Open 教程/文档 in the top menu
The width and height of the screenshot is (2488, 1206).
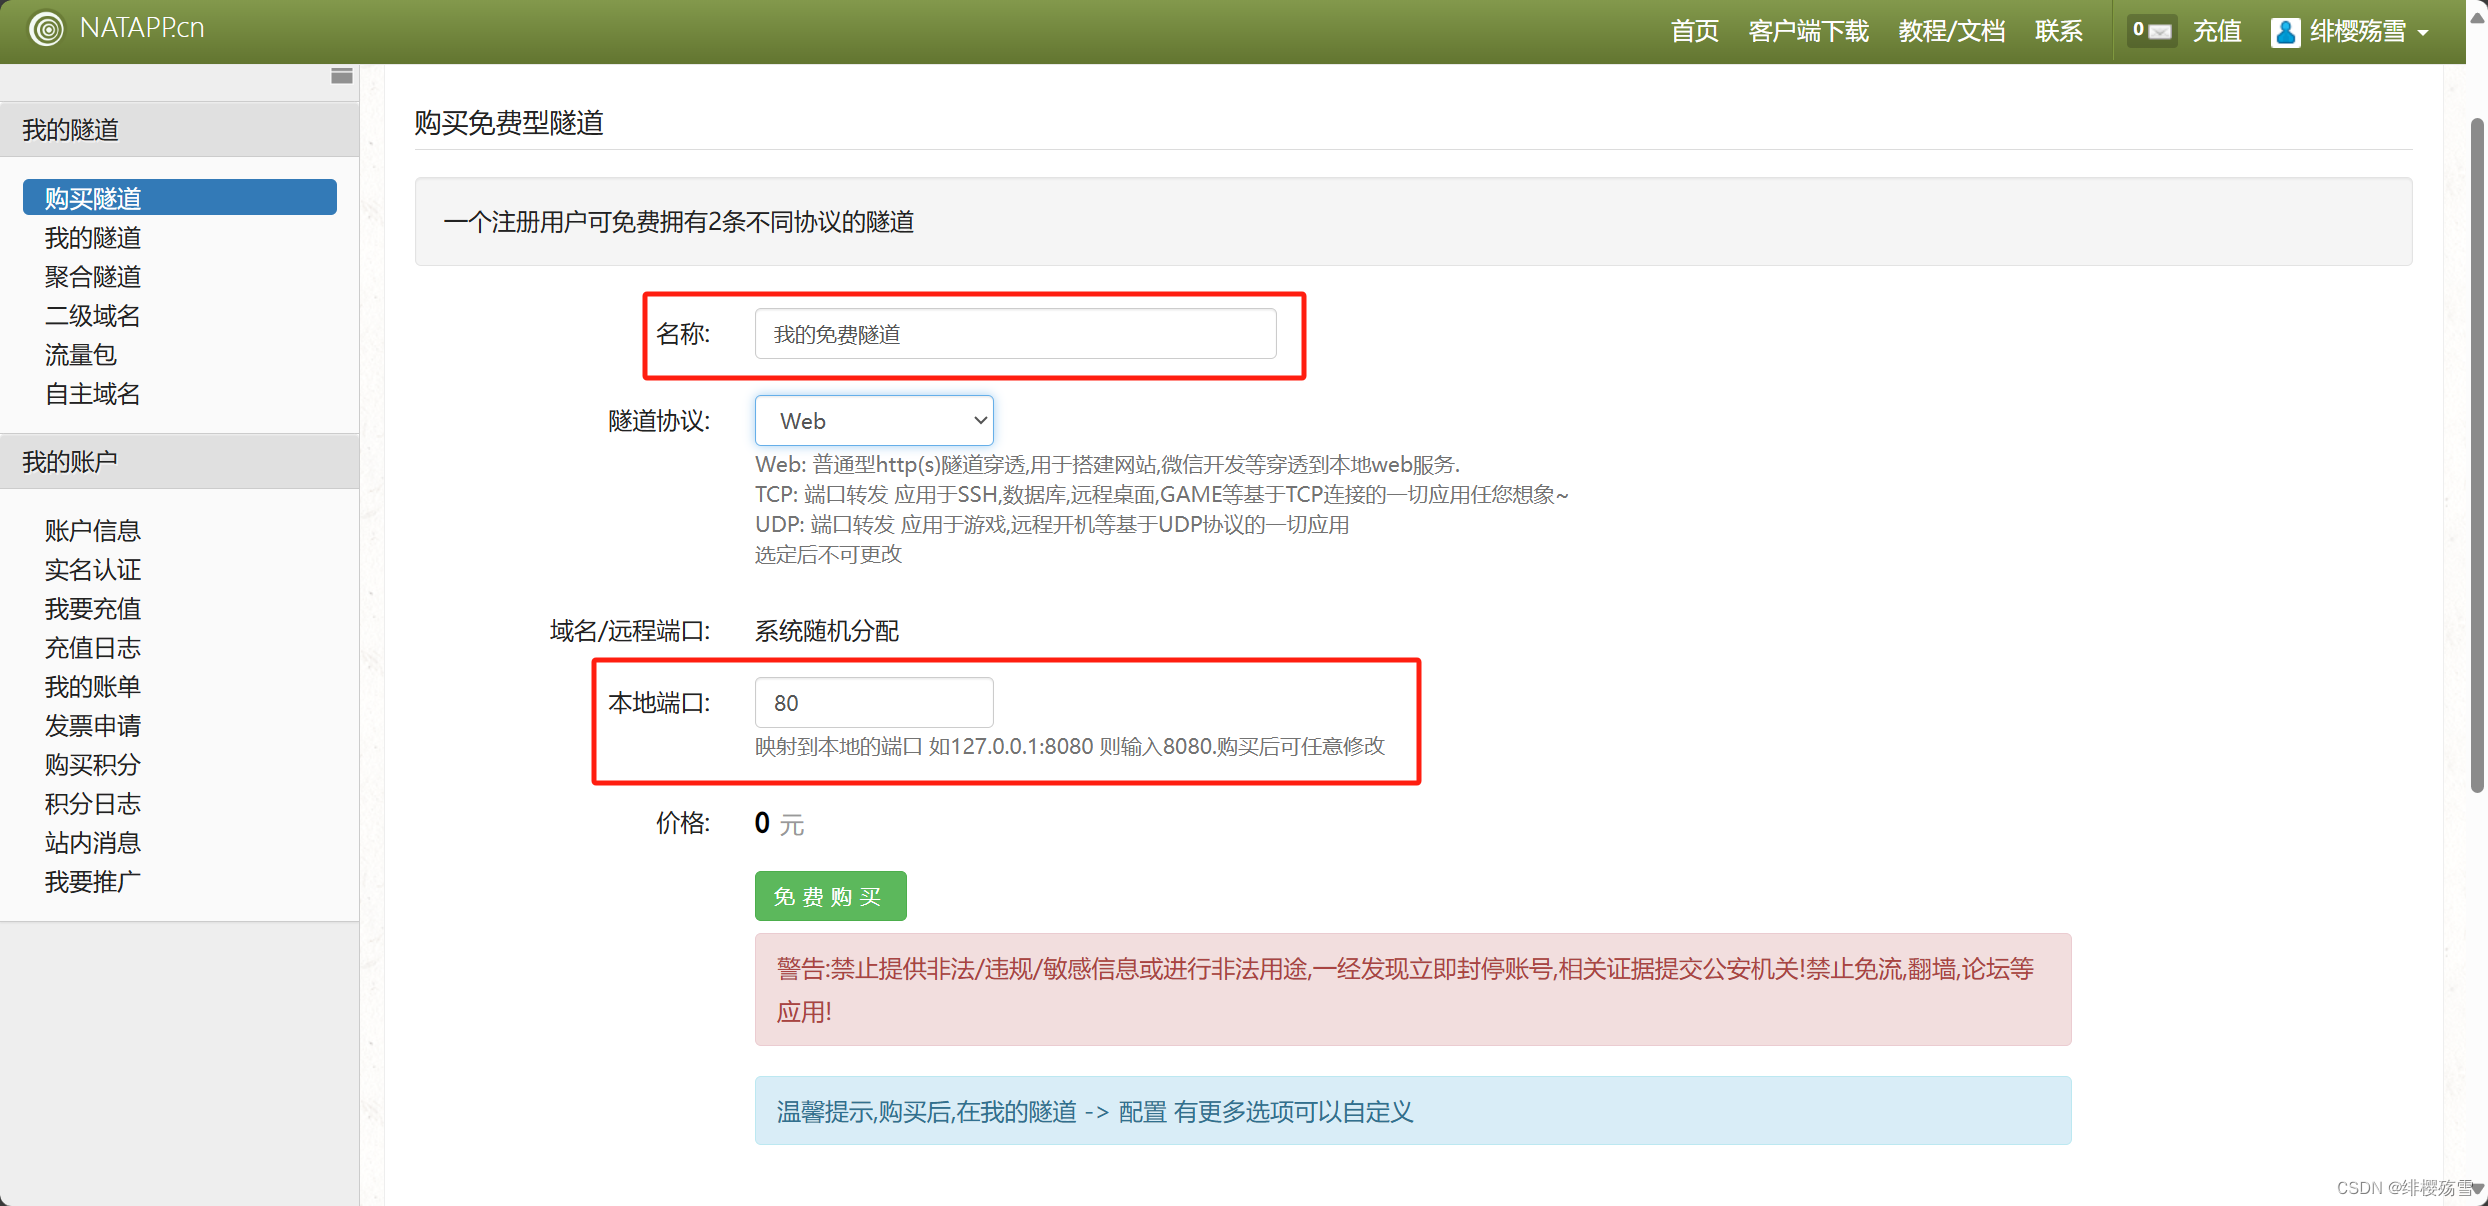[x=1951, y=31]
